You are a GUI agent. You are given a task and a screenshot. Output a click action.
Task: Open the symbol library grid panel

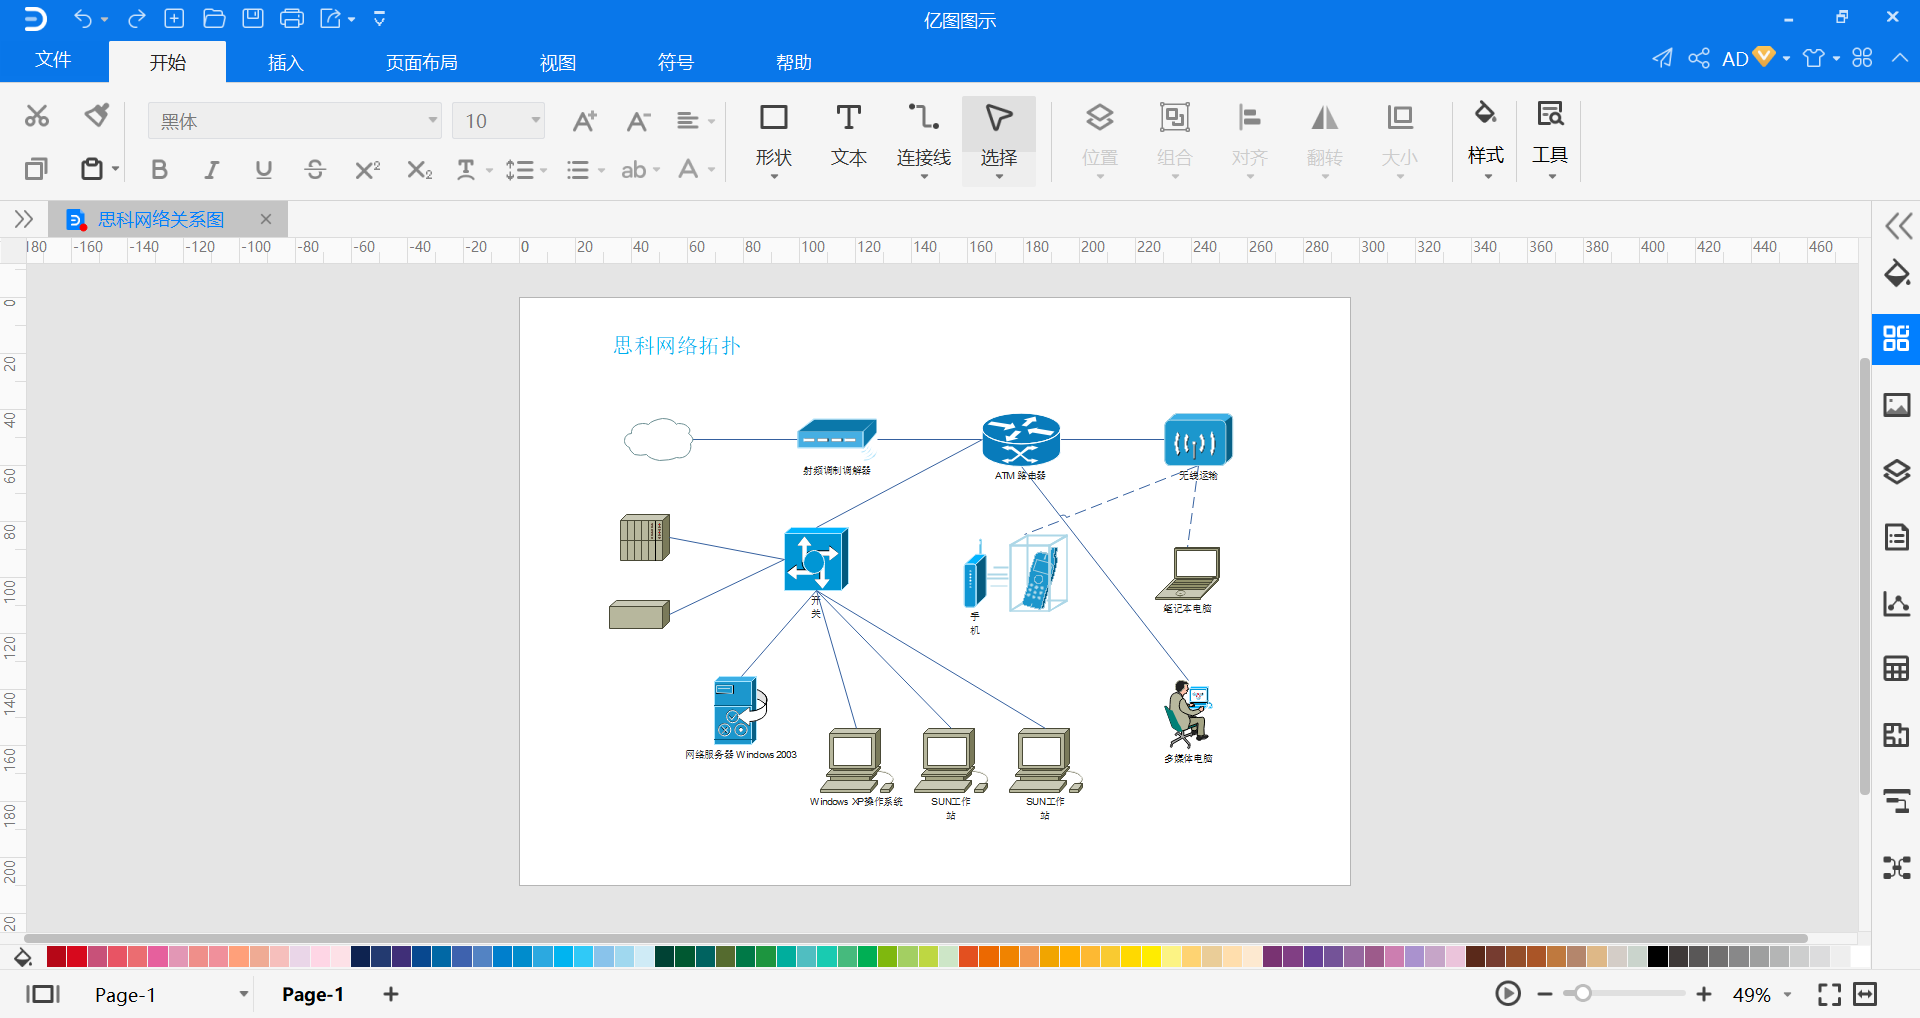click(x=1896, y=338)
